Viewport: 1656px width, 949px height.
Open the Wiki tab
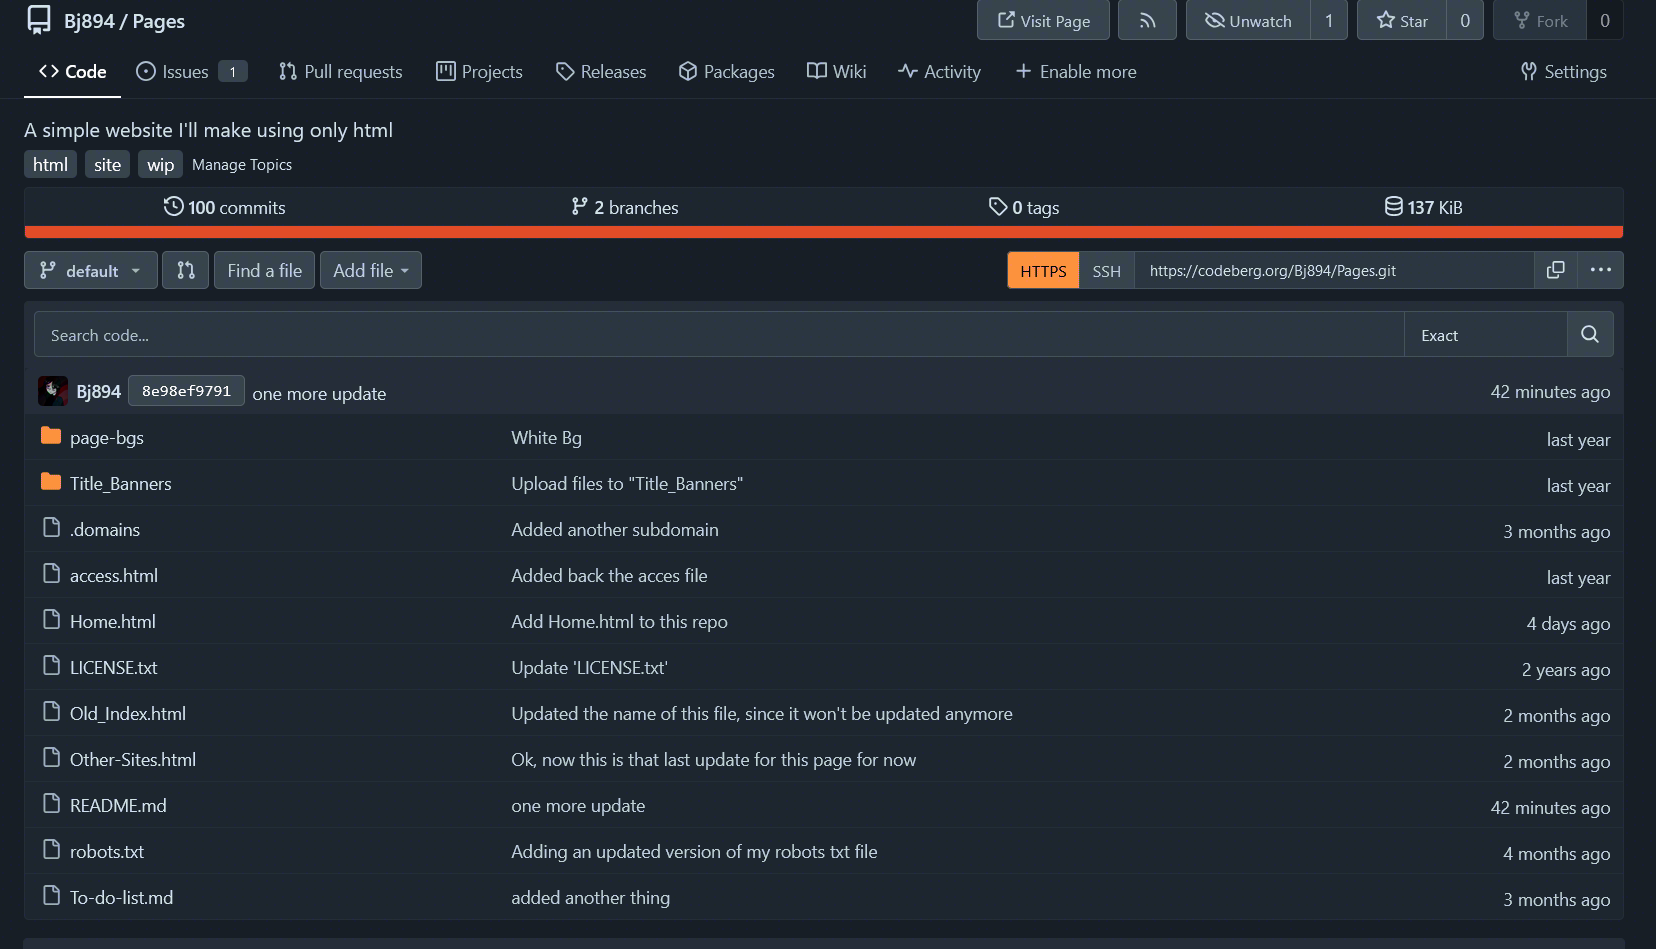(x=836, y=71)
